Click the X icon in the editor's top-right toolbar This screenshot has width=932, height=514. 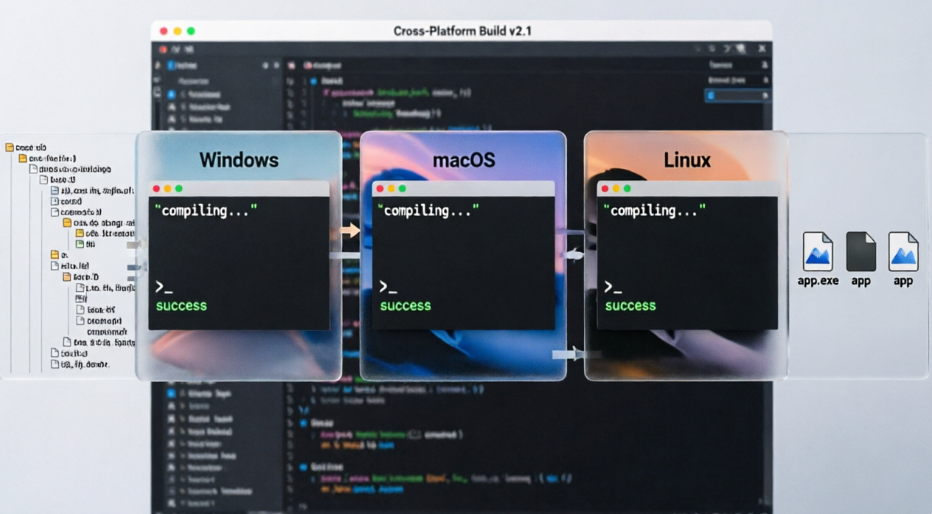coord(762,48)
